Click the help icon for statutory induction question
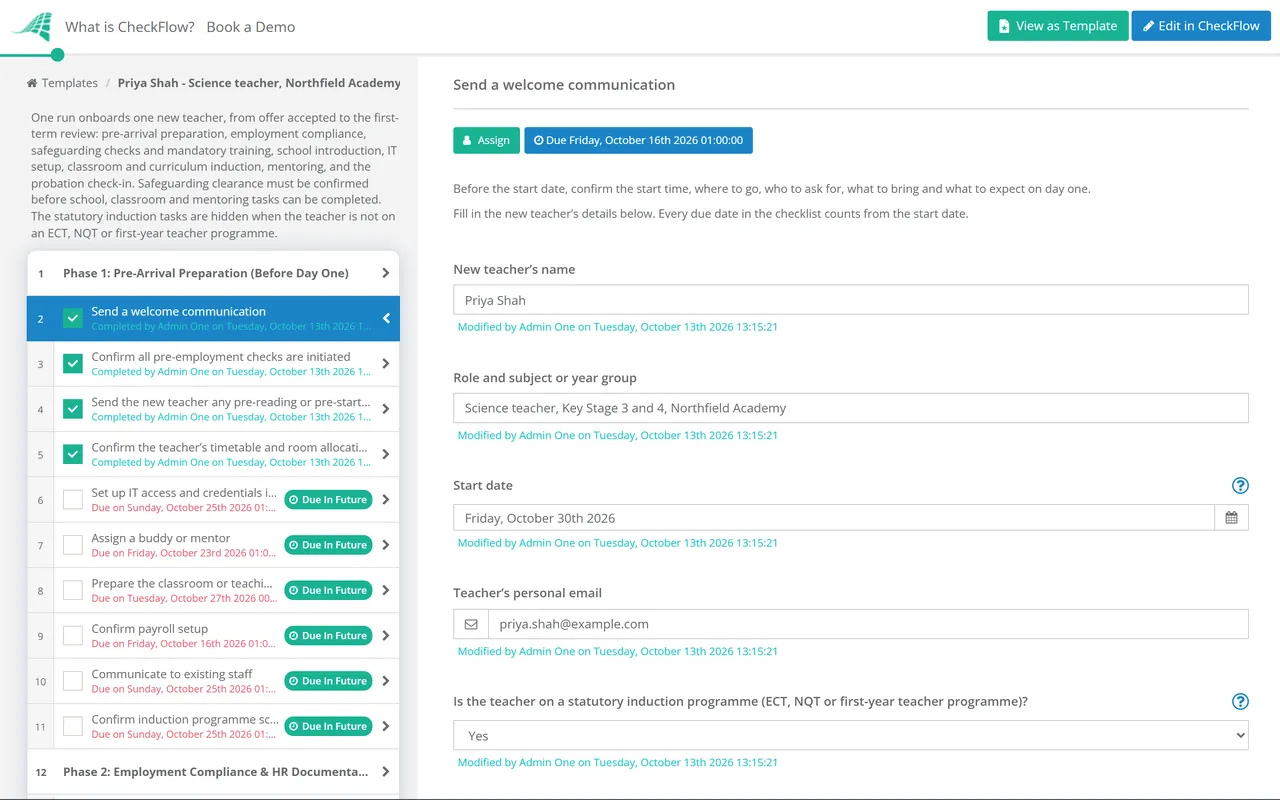The height and width of the screenshot is (800, 1280). tap(1240, 702)
